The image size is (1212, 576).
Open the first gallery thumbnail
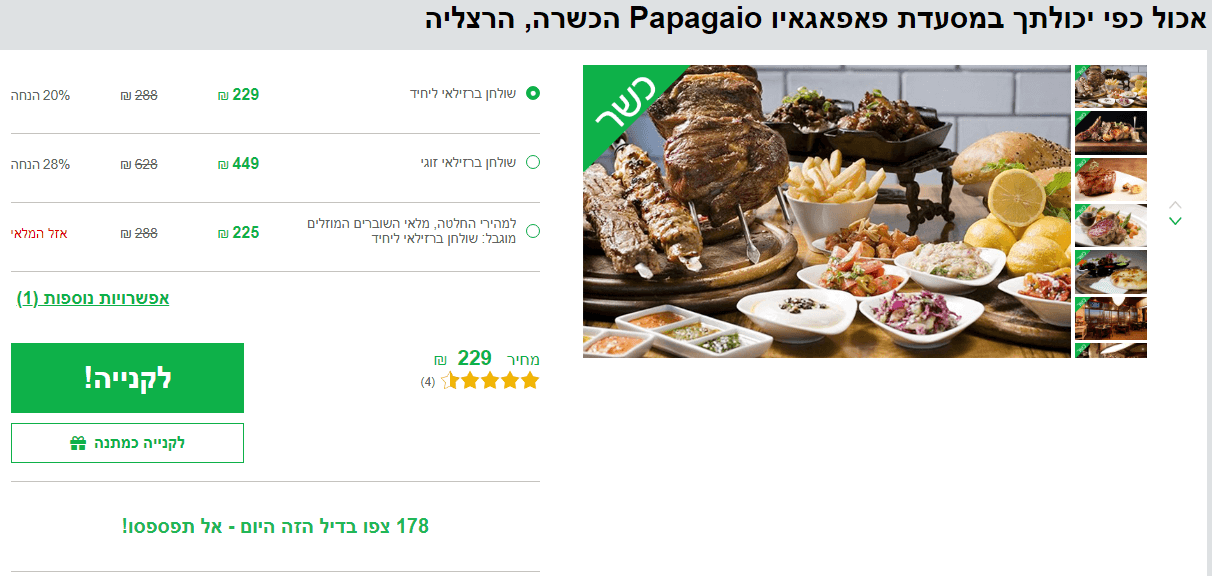point(1111,86)
